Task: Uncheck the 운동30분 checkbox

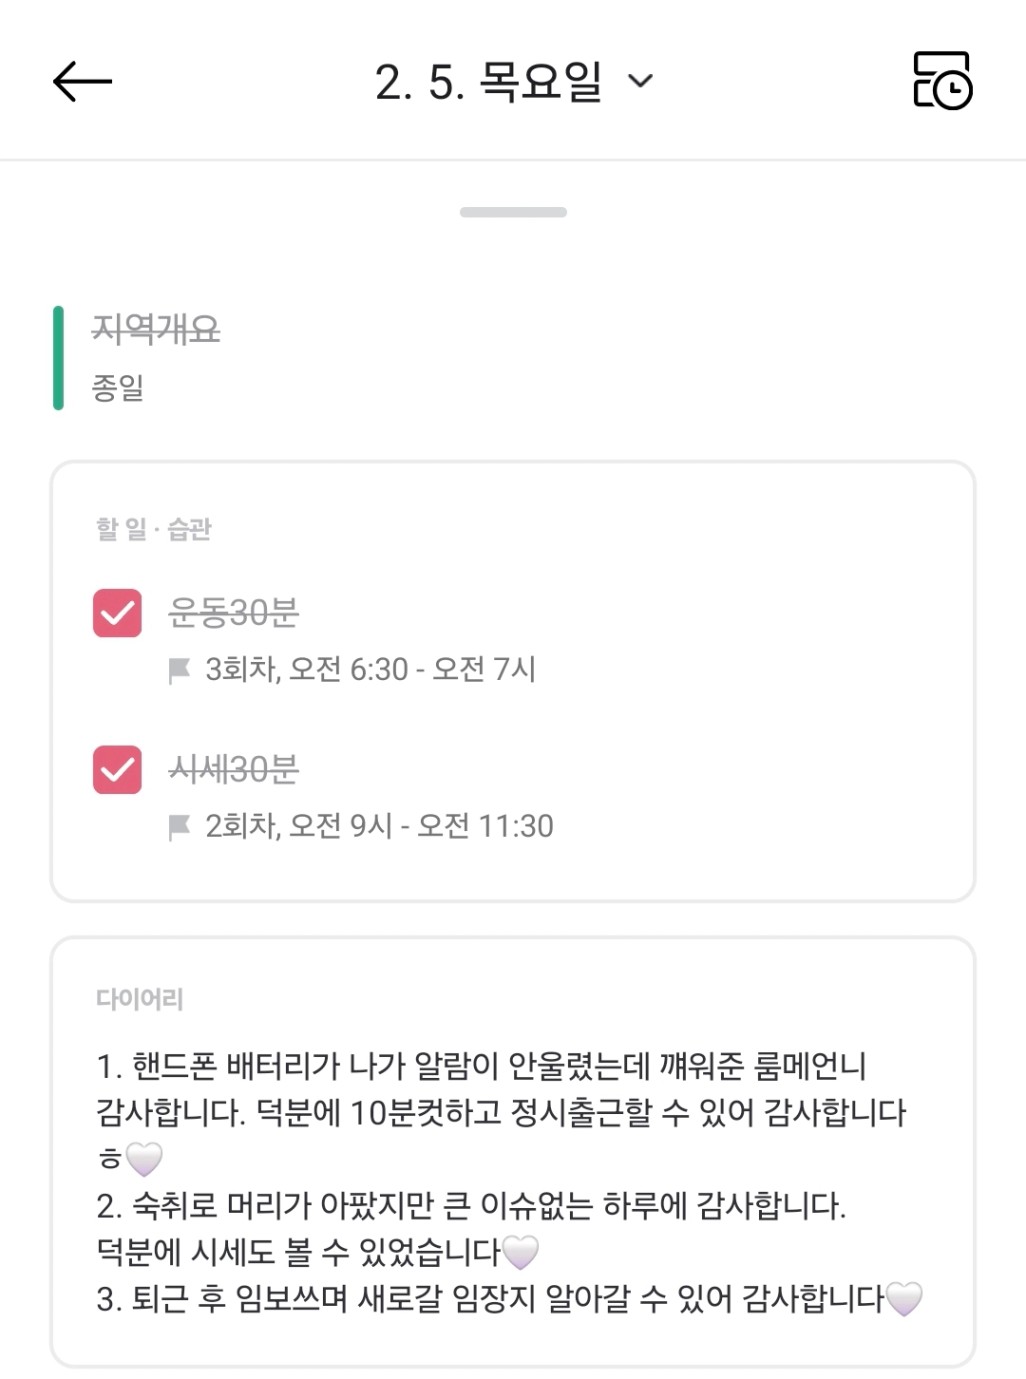Action: (117, 612)
